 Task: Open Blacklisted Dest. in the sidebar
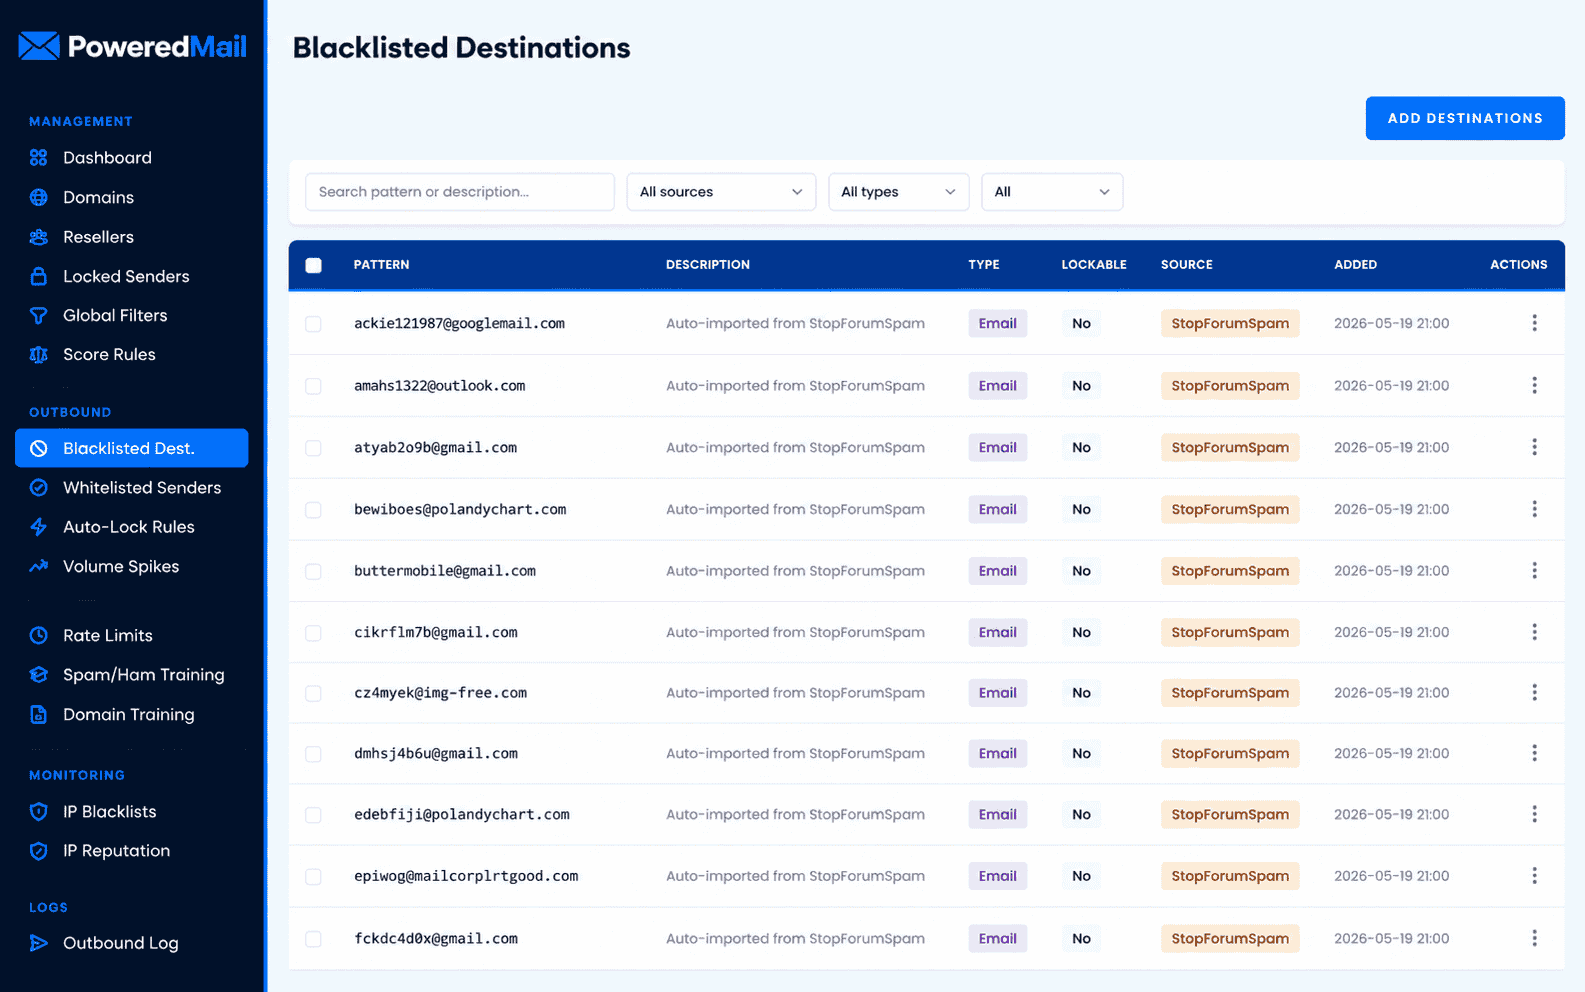point(131,448)
